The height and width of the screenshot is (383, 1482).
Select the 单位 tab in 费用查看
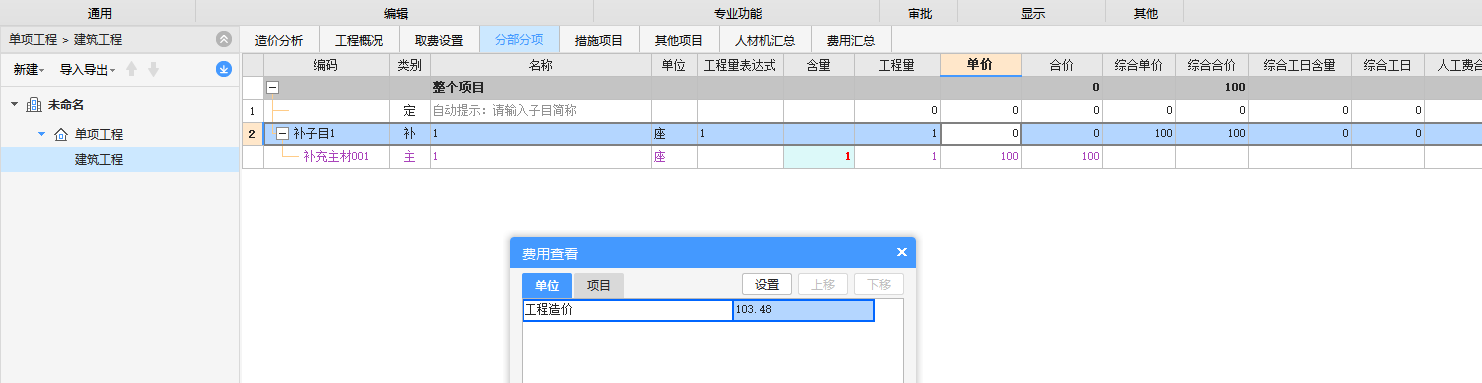coord(547,285)
